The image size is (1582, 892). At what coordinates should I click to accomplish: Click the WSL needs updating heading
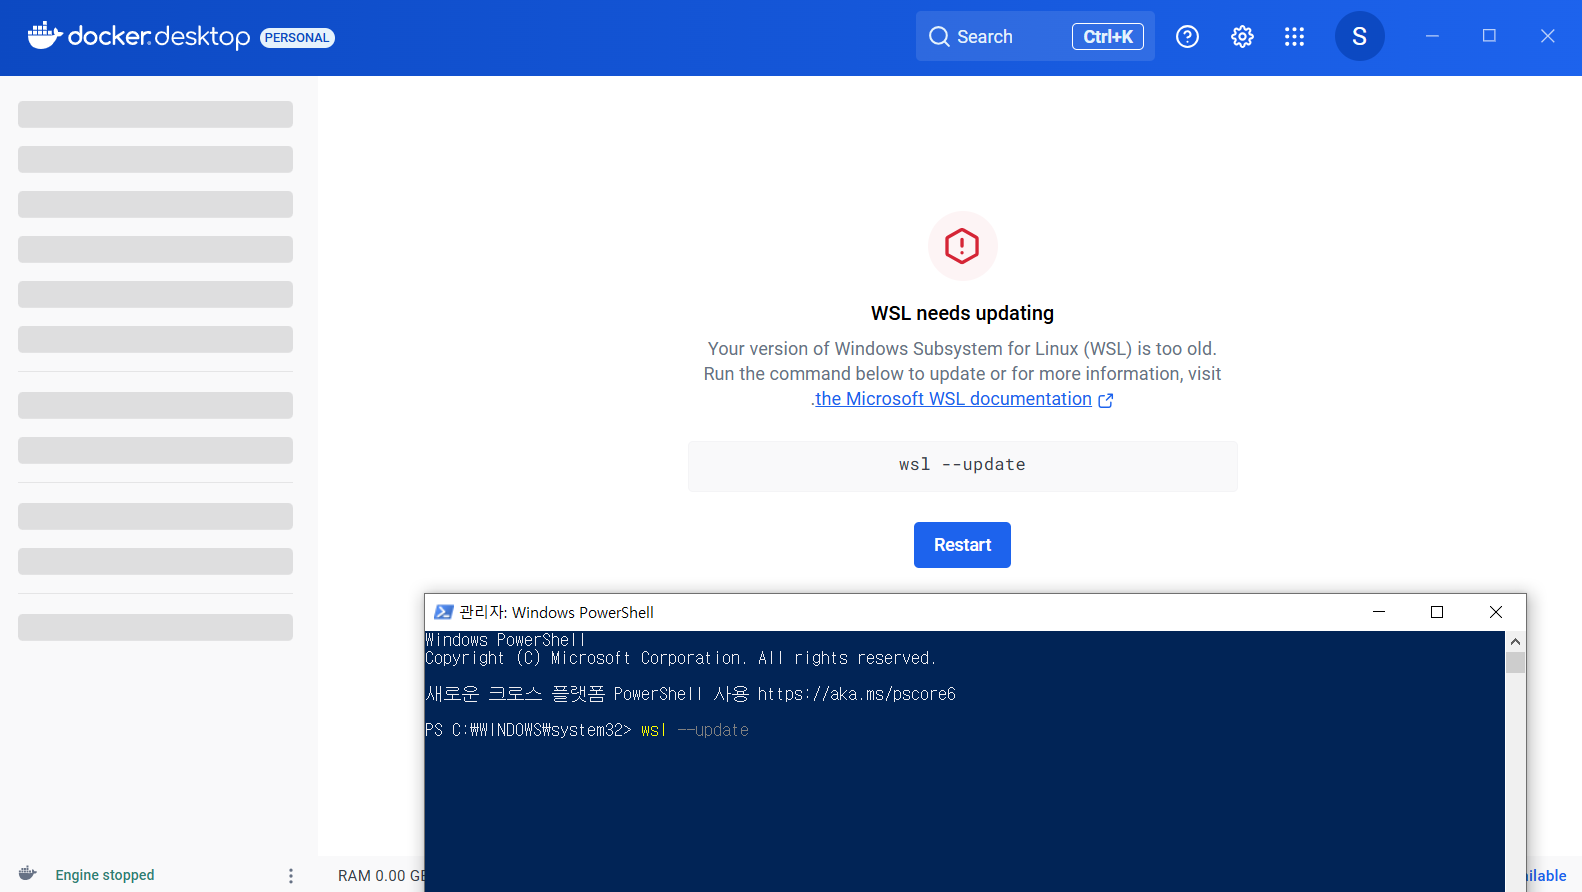962,313
